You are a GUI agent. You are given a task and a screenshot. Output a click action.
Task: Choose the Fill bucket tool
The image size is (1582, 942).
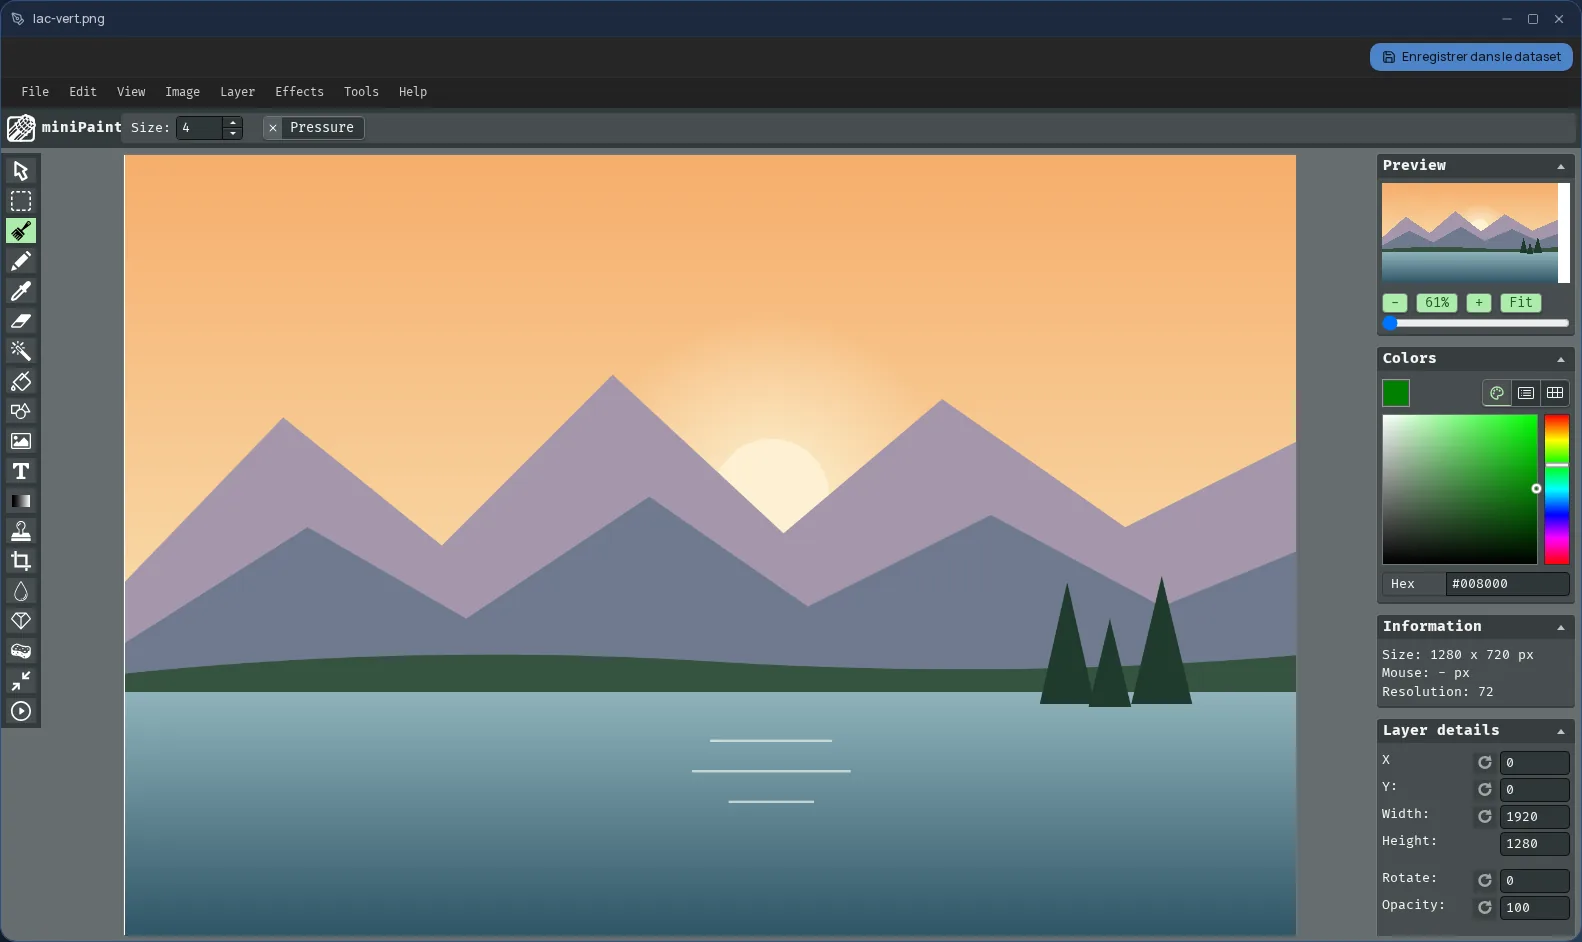pos(21,381)
